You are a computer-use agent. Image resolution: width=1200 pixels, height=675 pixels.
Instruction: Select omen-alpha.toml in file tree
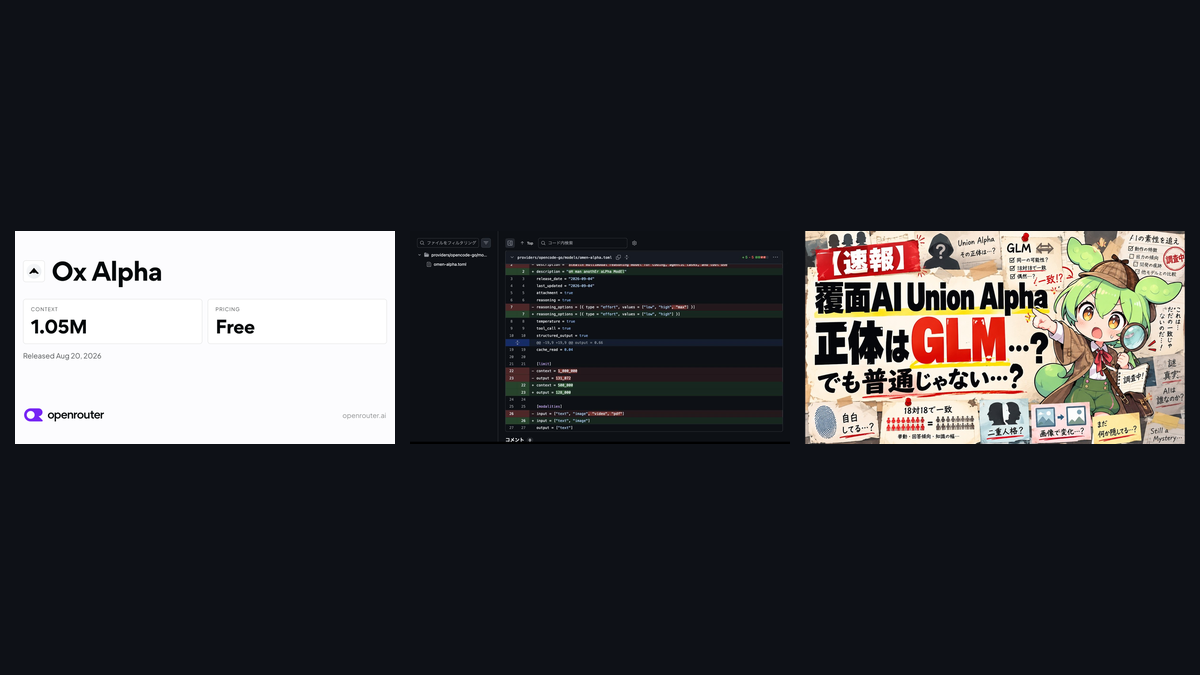[x=450, y=264]
